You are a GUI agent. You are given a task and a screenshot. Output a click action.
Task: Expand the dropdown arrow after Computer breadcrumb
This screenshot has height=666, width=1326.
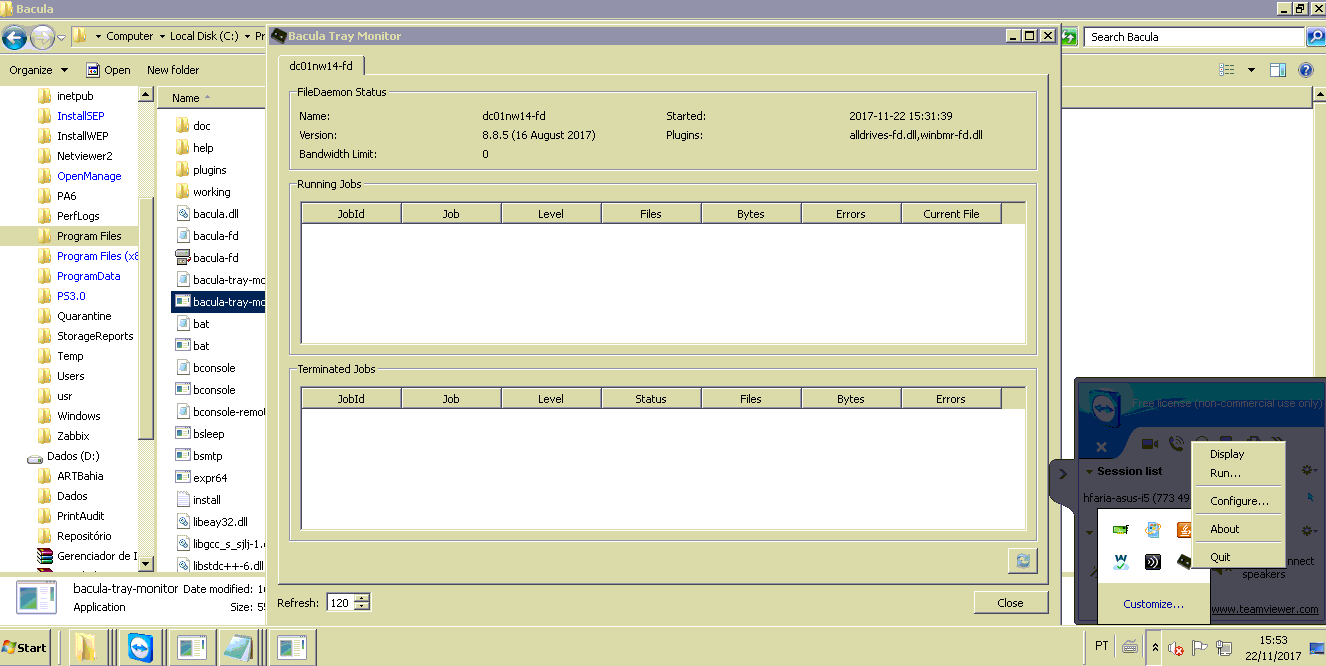pyautogui.click(x=161, y=37)
